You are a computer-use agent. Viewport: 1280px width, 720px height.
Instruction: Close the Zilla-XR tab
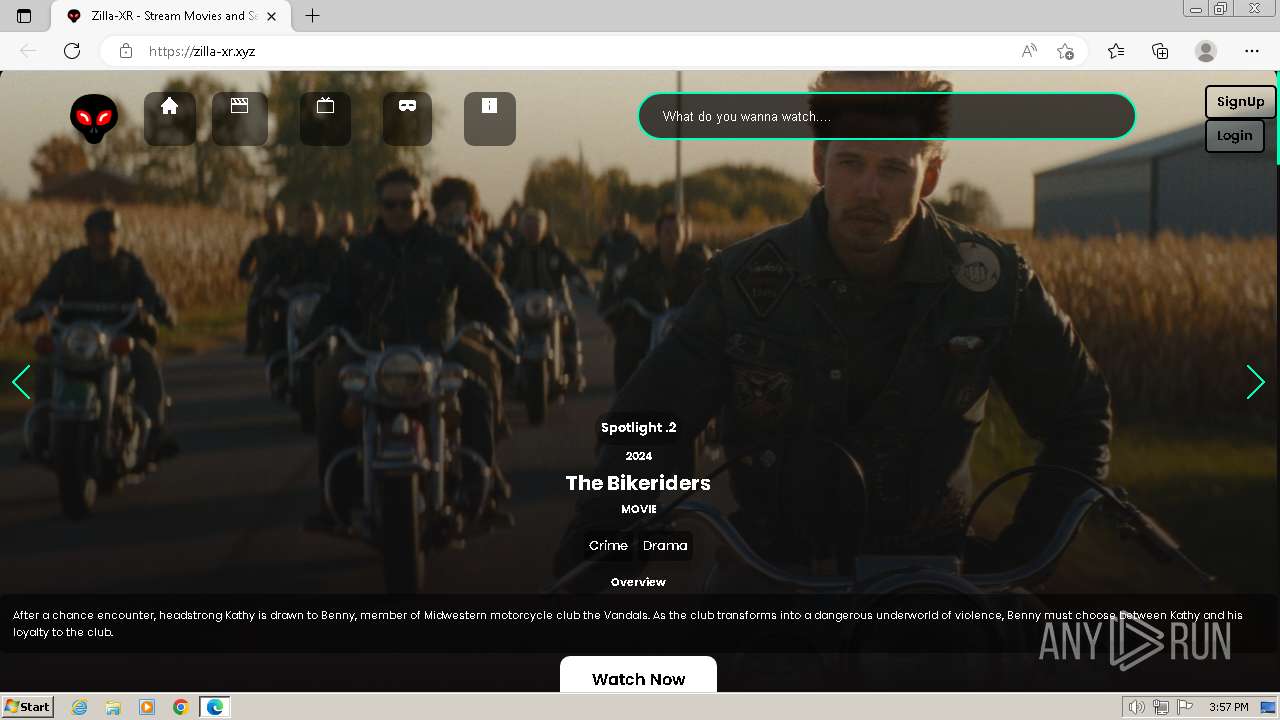point(271,16)
